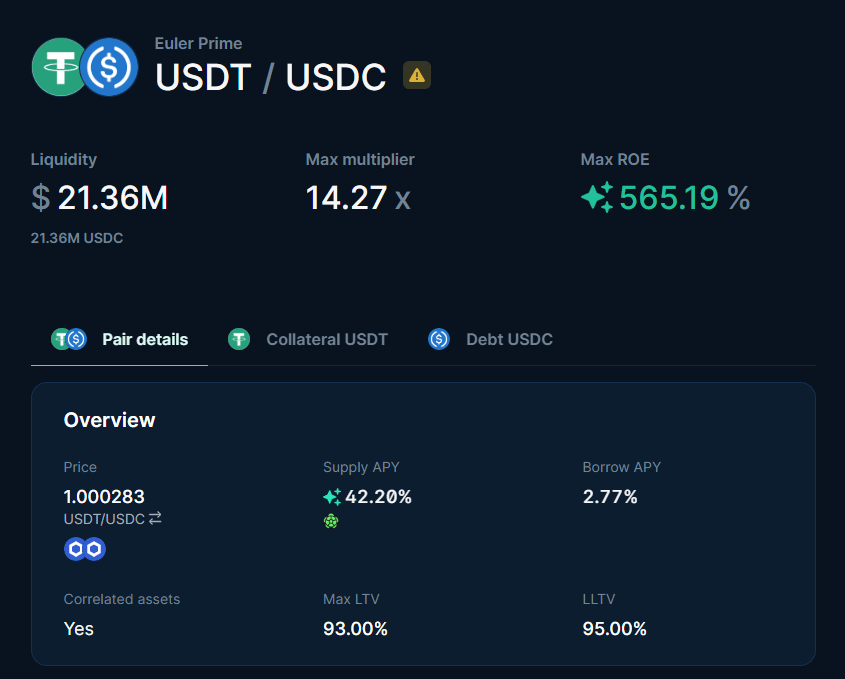The image size is (845, 679).
Task: Click the green rewards icon below Supply APY
Action: point(331,521)
